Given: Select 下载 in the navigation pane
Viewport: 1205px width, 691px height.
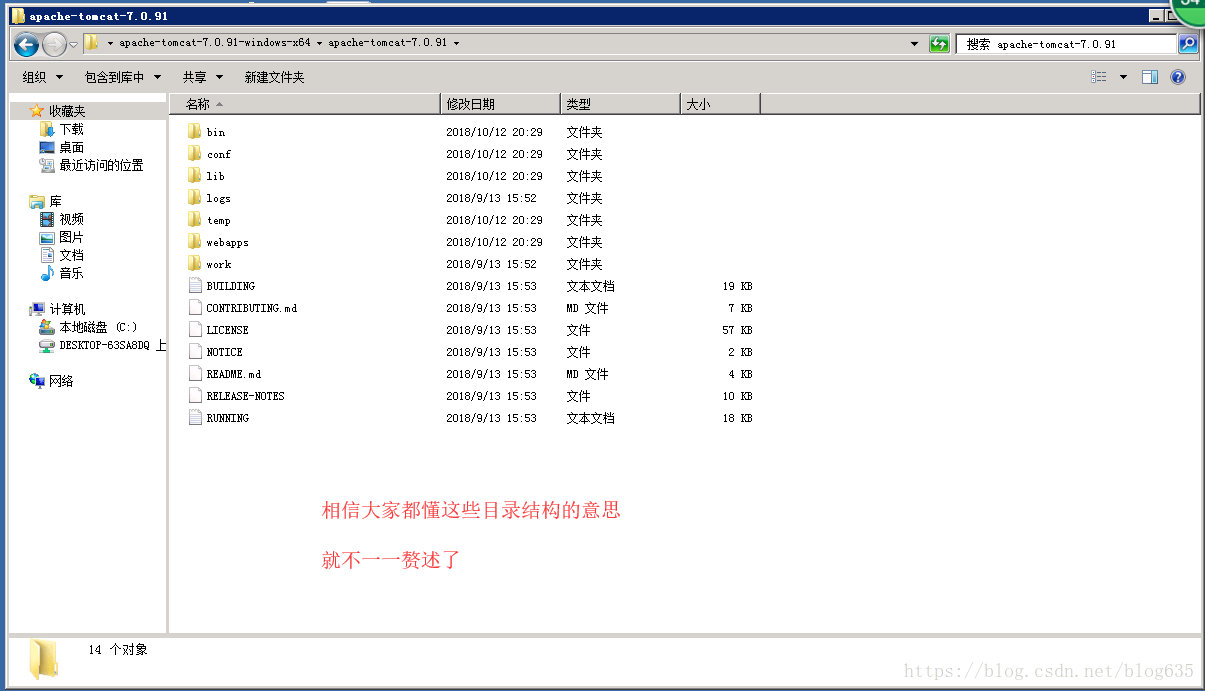Looking at the screenshot, I should tap(71, 129).
